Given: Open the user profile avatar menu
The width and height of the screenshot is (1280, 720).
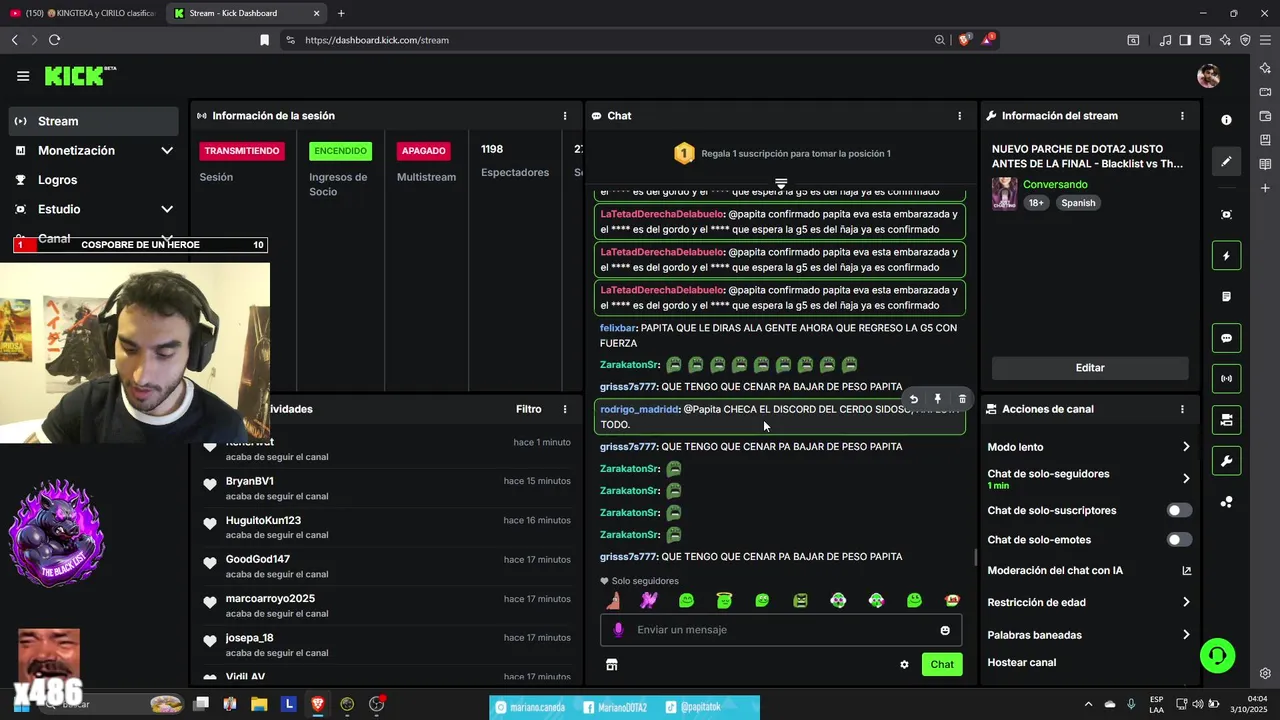Looking at the screenshot, I should click(1208, 76).
